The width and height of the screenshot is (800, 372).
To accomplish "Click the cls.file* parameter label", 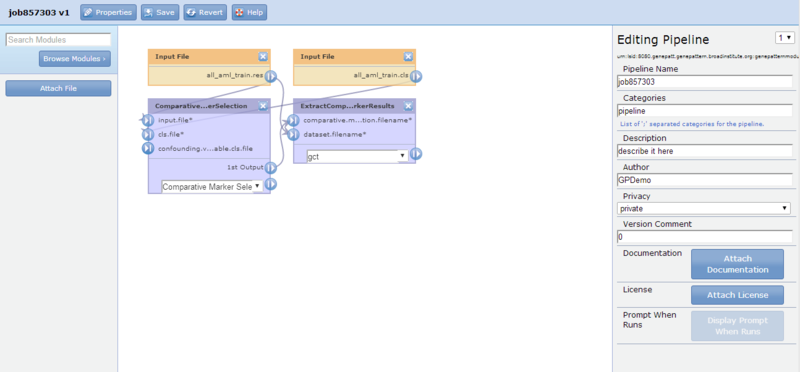I will [171, 135].
